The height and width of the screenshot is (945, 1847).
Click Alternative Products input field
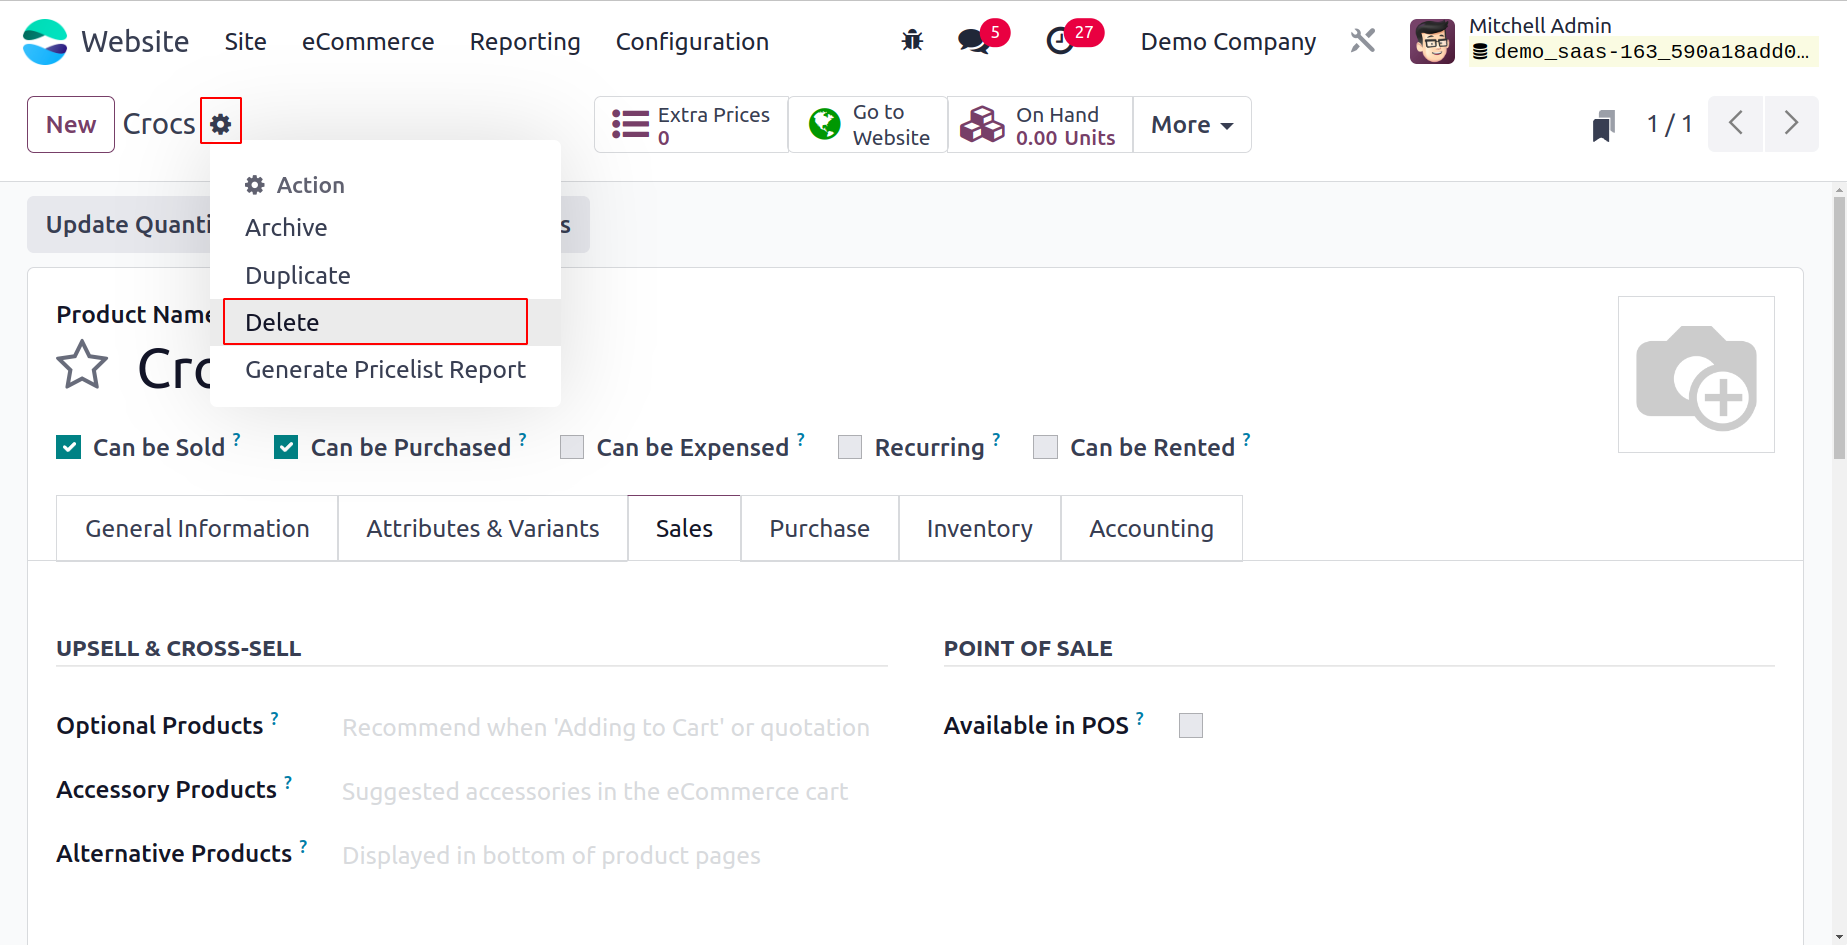coord(613,855)
